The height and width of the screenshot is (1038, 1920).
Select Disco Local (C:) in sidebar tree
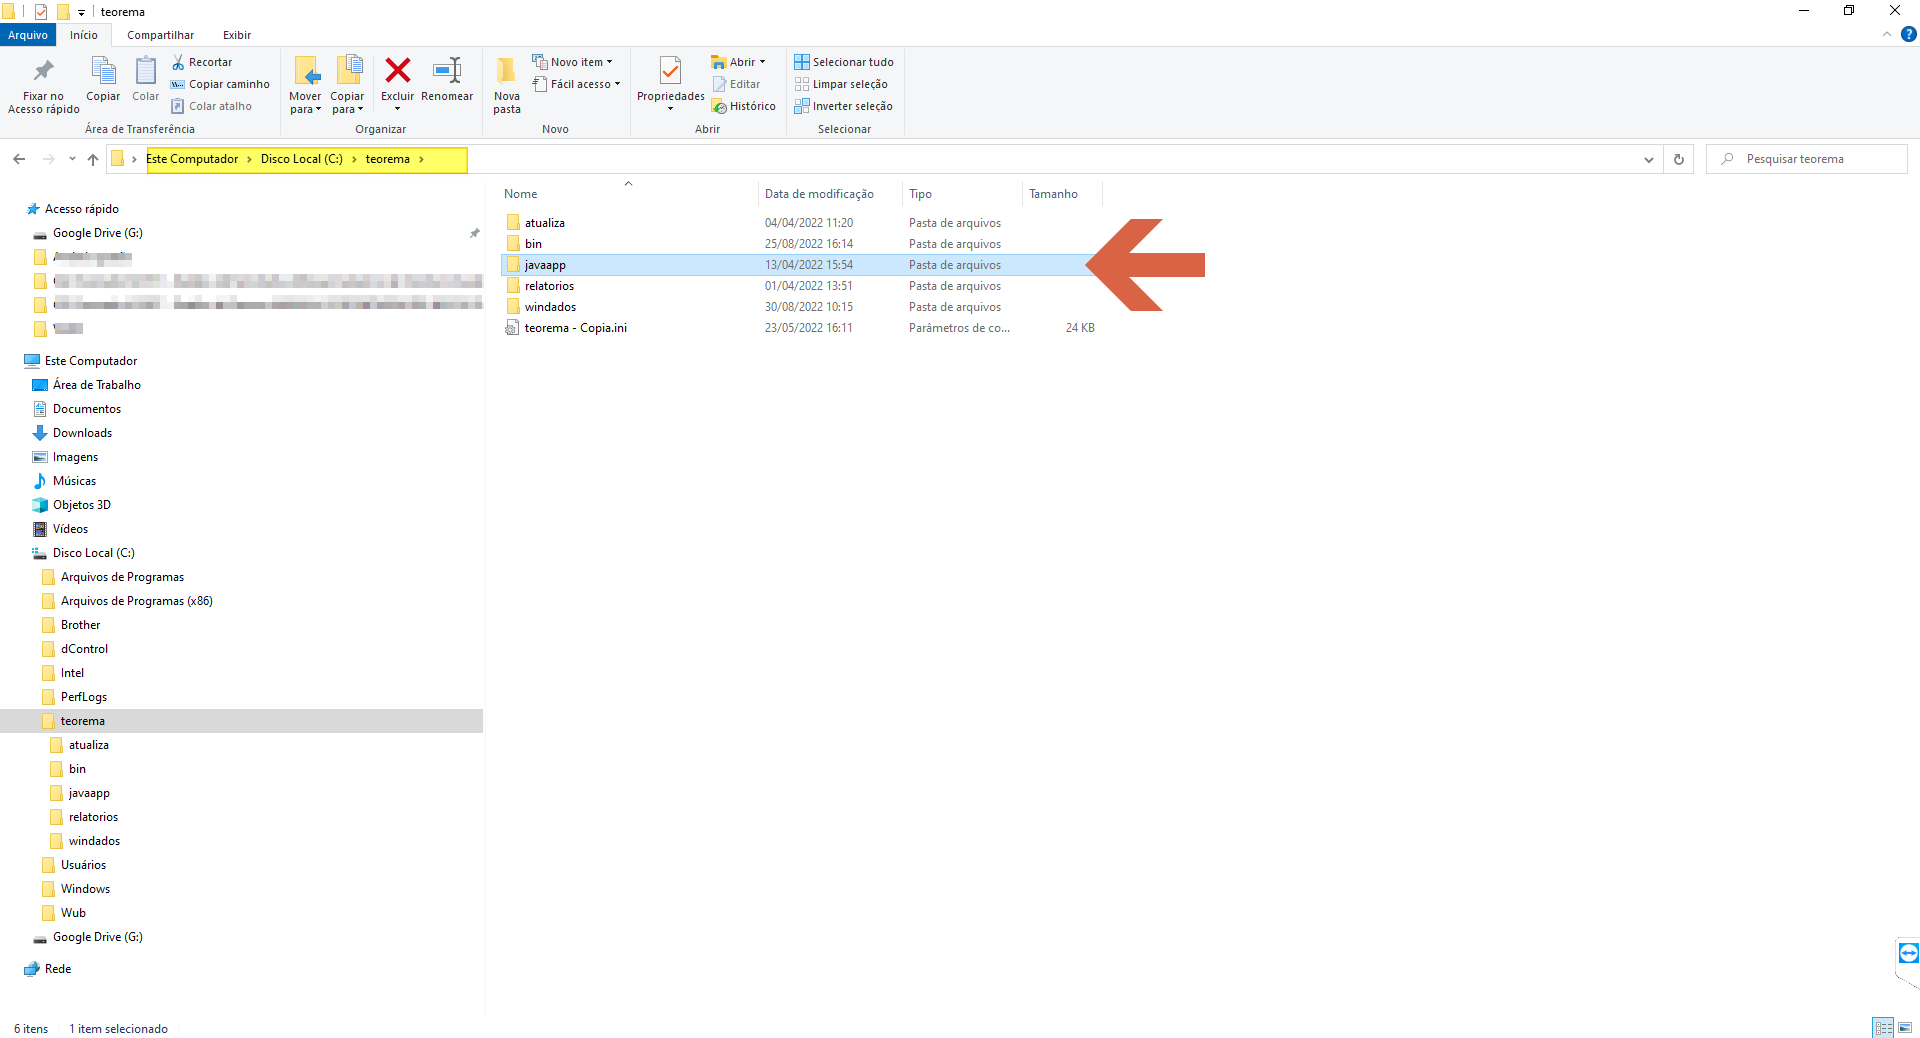tap(94, 553)
